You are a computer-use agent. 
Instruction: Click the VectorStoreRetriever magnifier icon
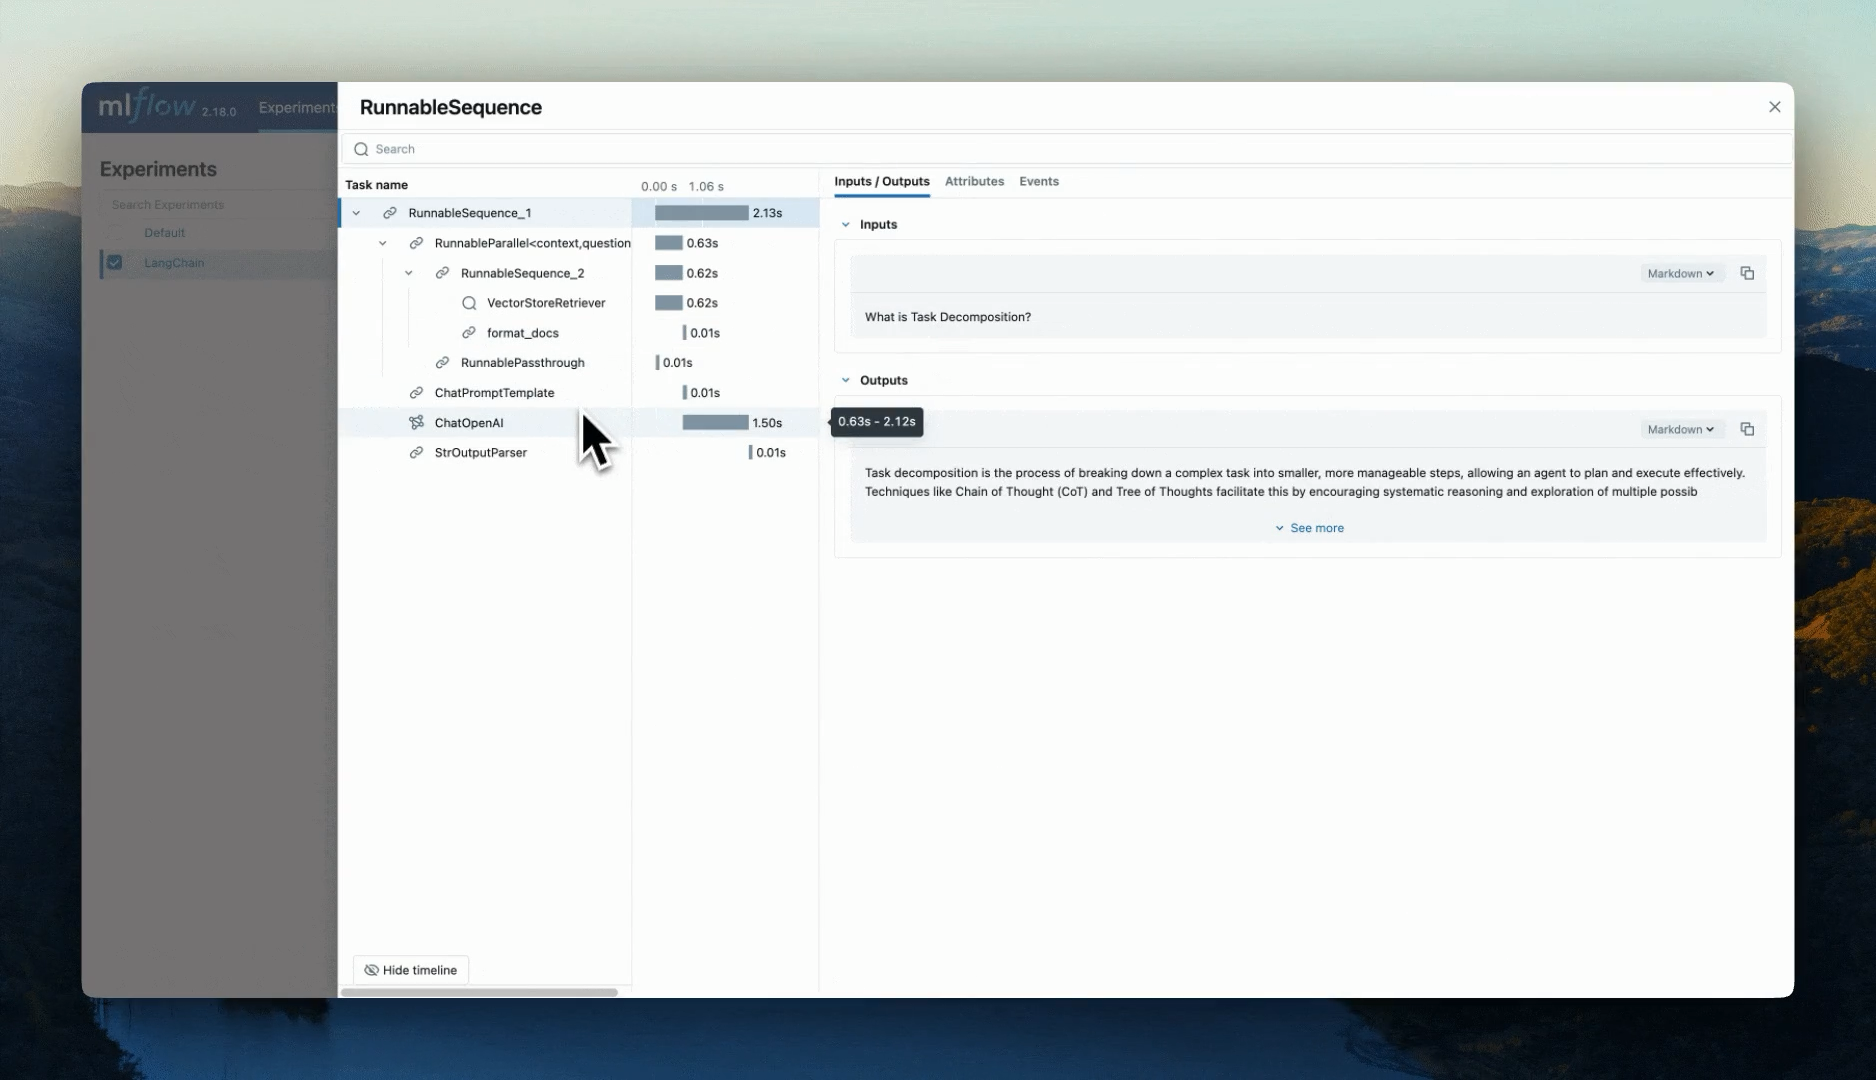click(469, 303)
